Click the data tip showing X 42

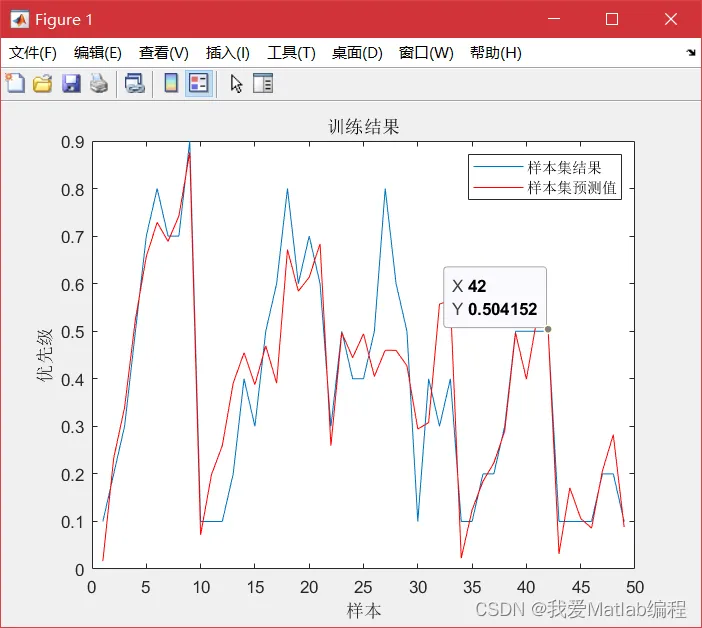pyautogui.click(x=495, y=297)
